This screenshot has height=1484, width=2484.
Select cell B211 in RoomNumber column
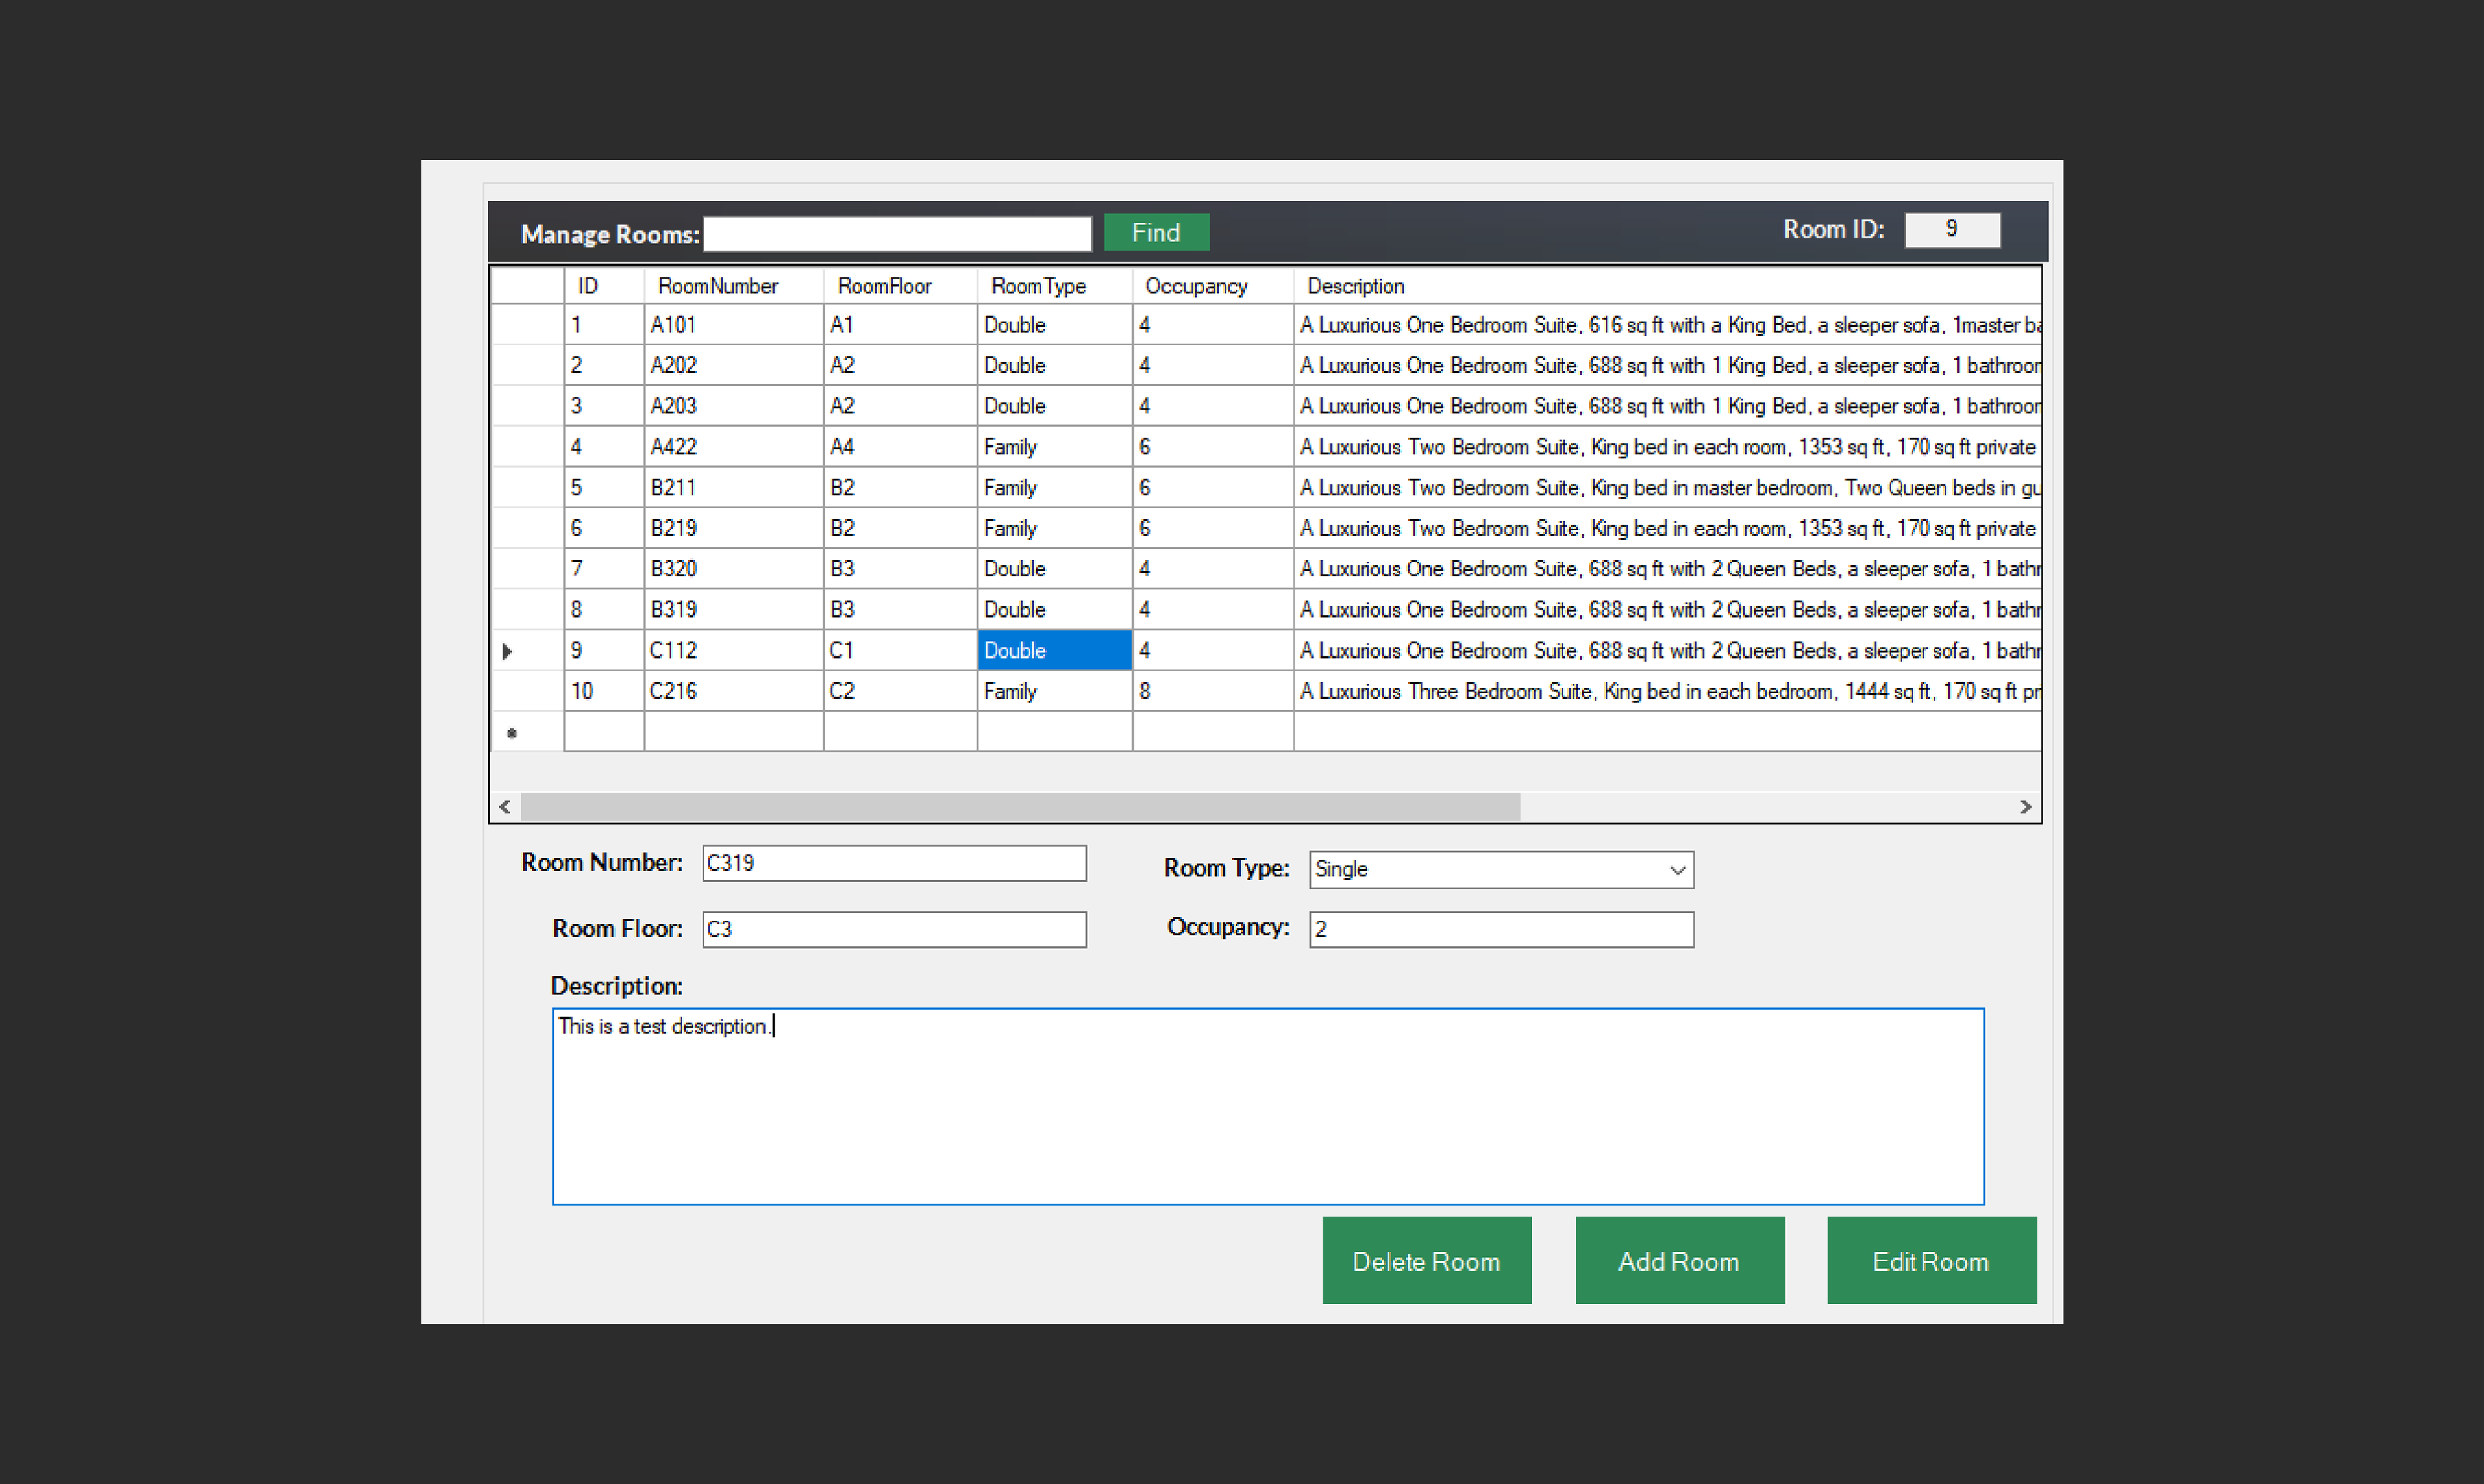tap(733, 487)
